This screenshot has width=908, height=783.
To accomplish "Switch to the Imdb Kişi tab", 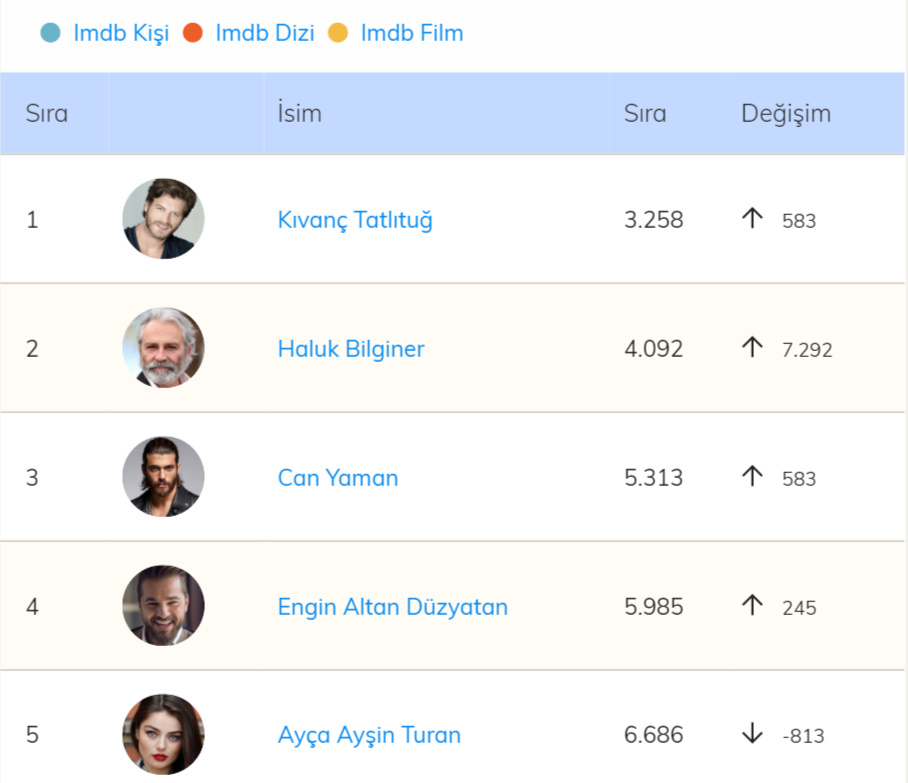I will 121,33.
